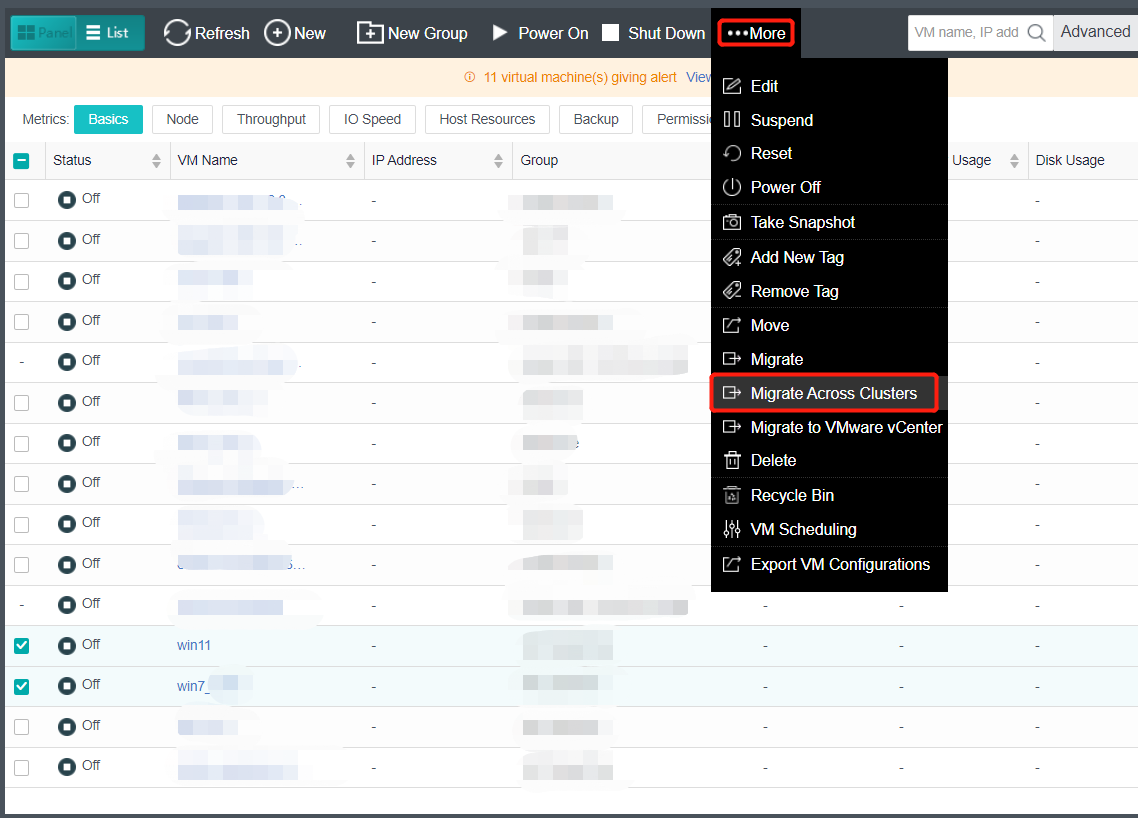Screen dimensions: 1138x818
Task: Open the More dropdown menu
Action: tap(756, 33)
